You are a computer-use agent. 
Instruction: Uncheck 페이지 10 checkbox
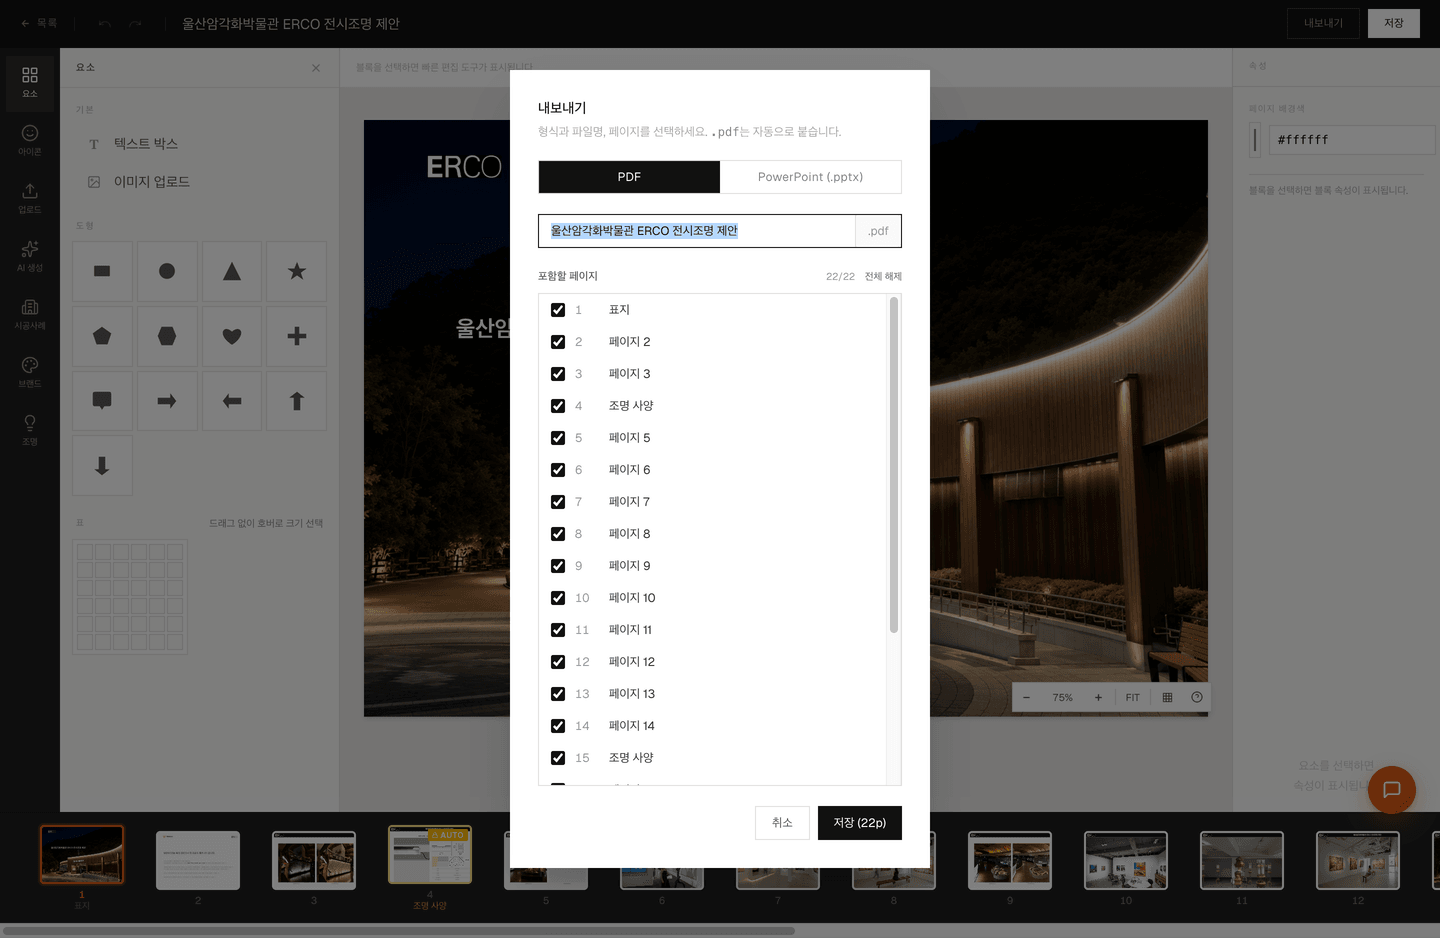[558, 598]
